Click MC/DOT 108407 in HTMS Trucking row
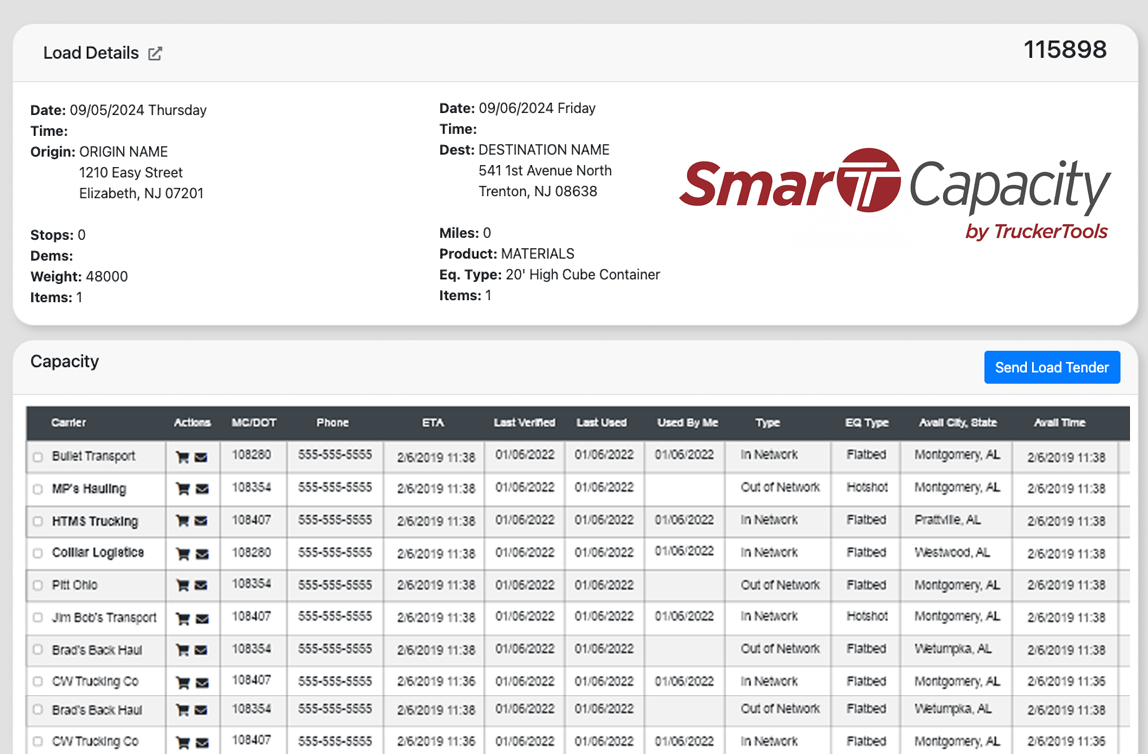 coord(251,520)
